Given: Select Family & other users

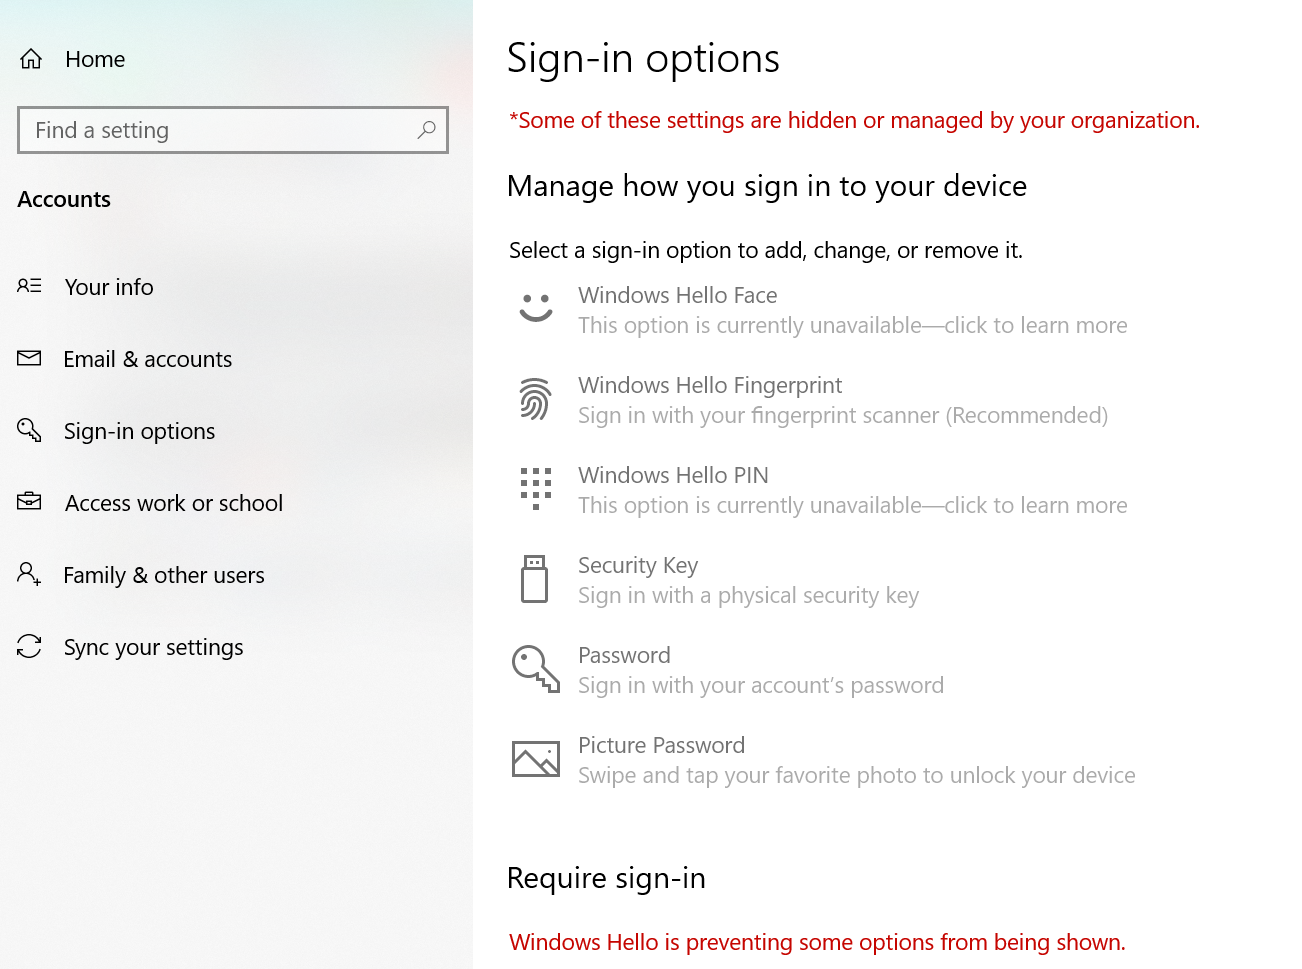Looking at the screenshot, I should [164, 575].
